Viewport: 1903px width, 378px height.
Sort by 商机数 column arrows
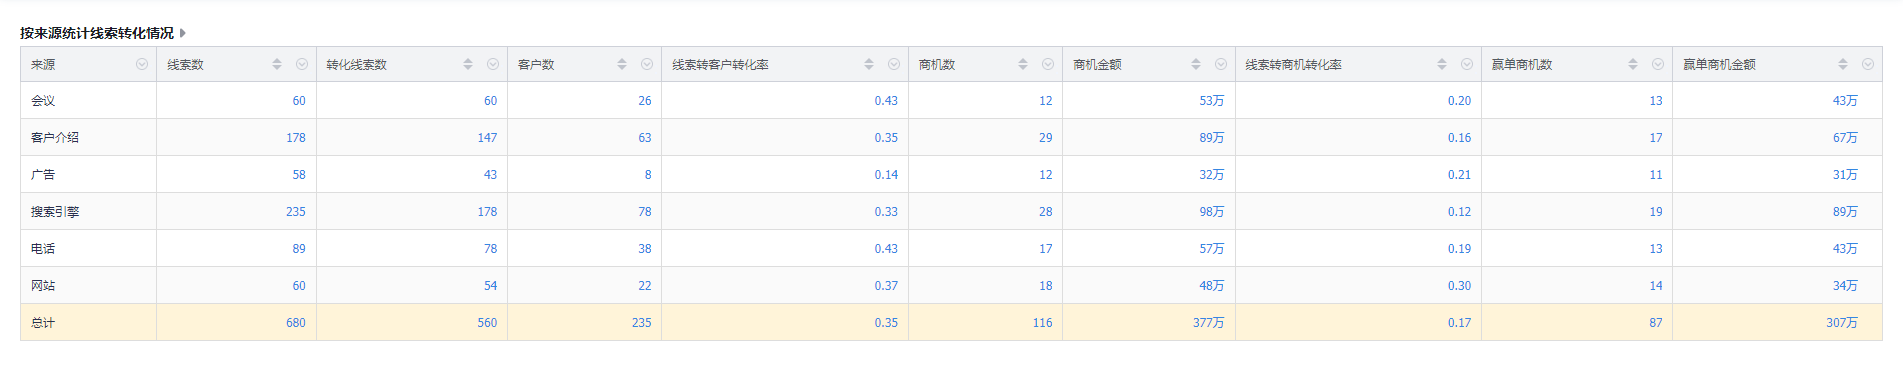click(x=1023, y=64)
